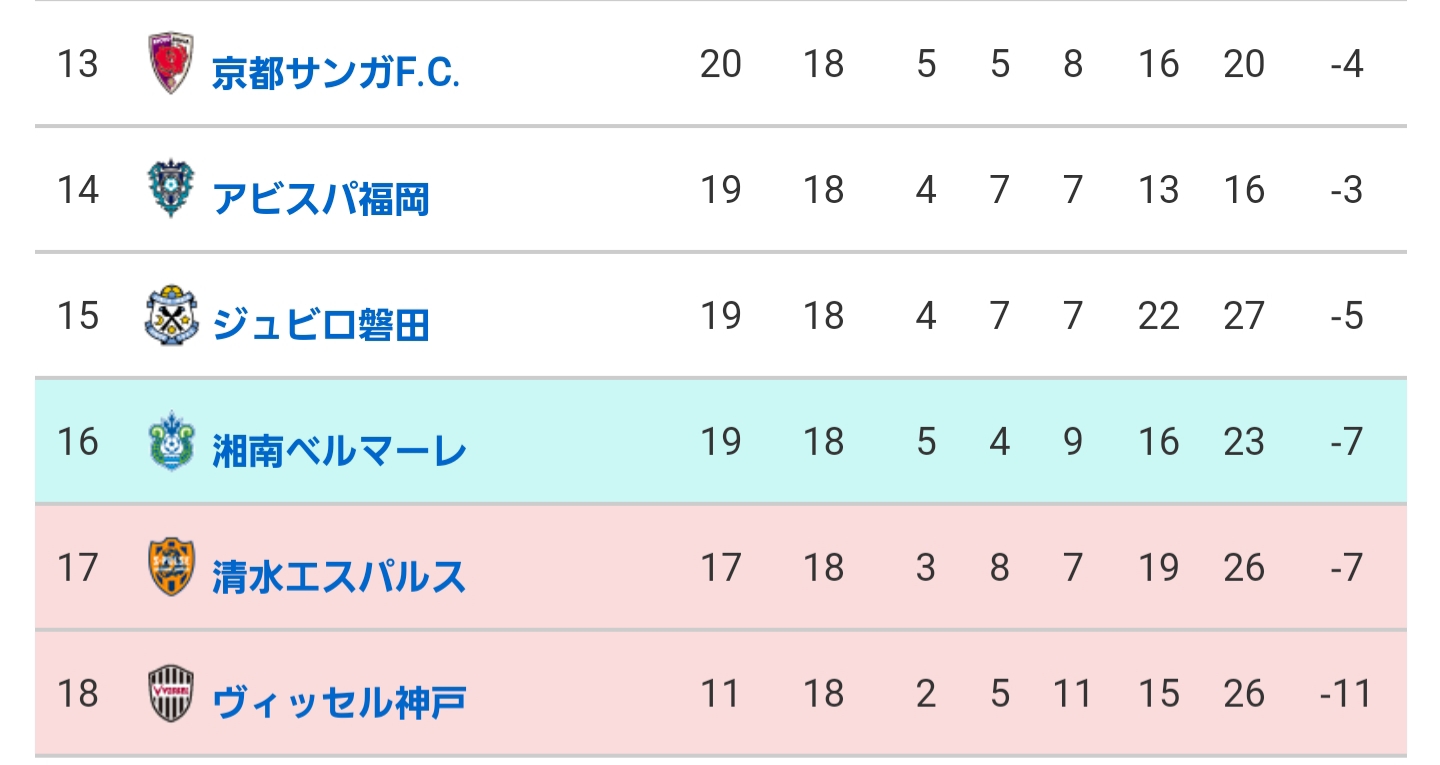Click the goal difference -11 for Vissel Kobe

[1346, 694]
